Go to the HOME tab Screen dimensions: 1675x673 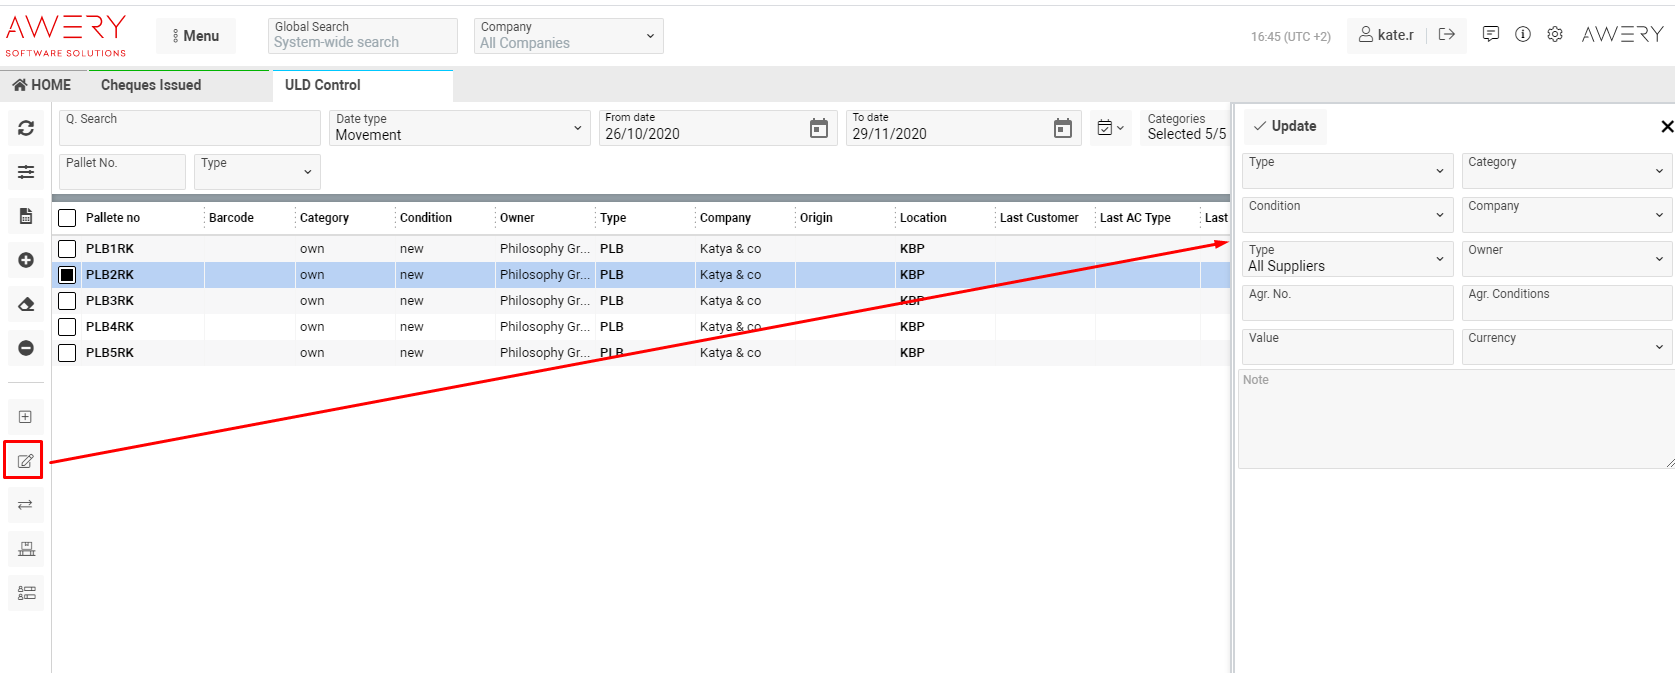(42, 85)
